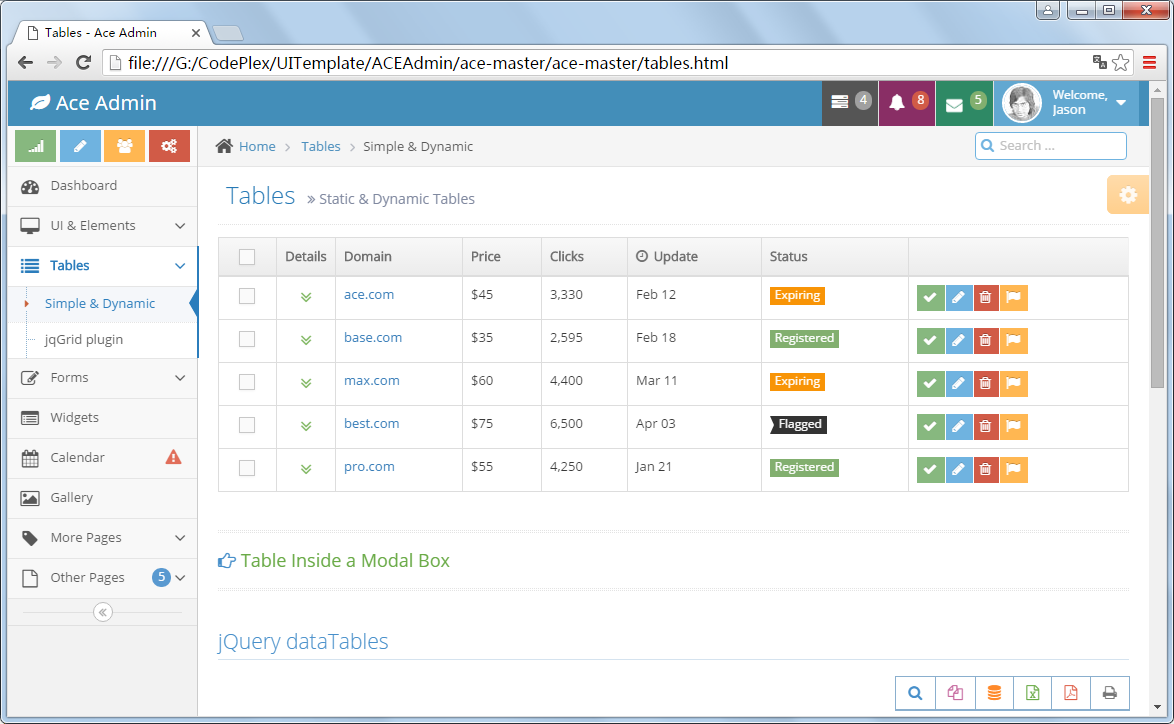Click the green signal chart shortcut button
The image size is (1174, 724).
(36, 146)
